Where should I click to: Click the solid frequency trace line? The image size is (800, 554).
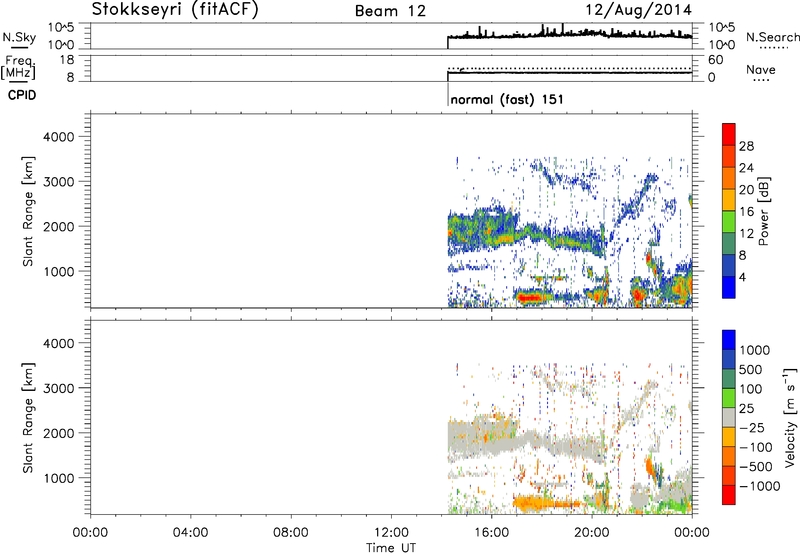coord(569,72)
